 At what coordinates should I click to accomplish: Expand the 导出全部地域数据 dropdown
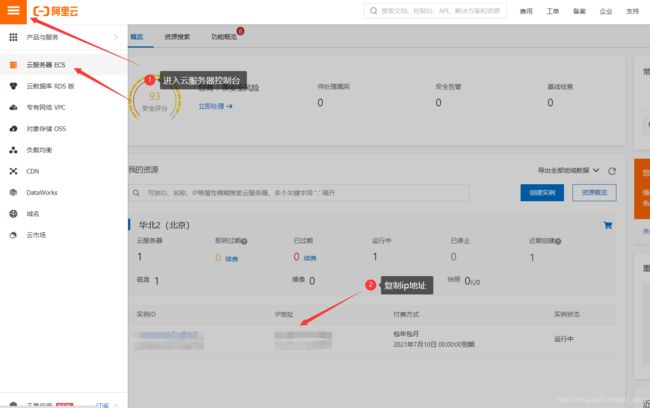pyautogui.click(x=568, y=170)
